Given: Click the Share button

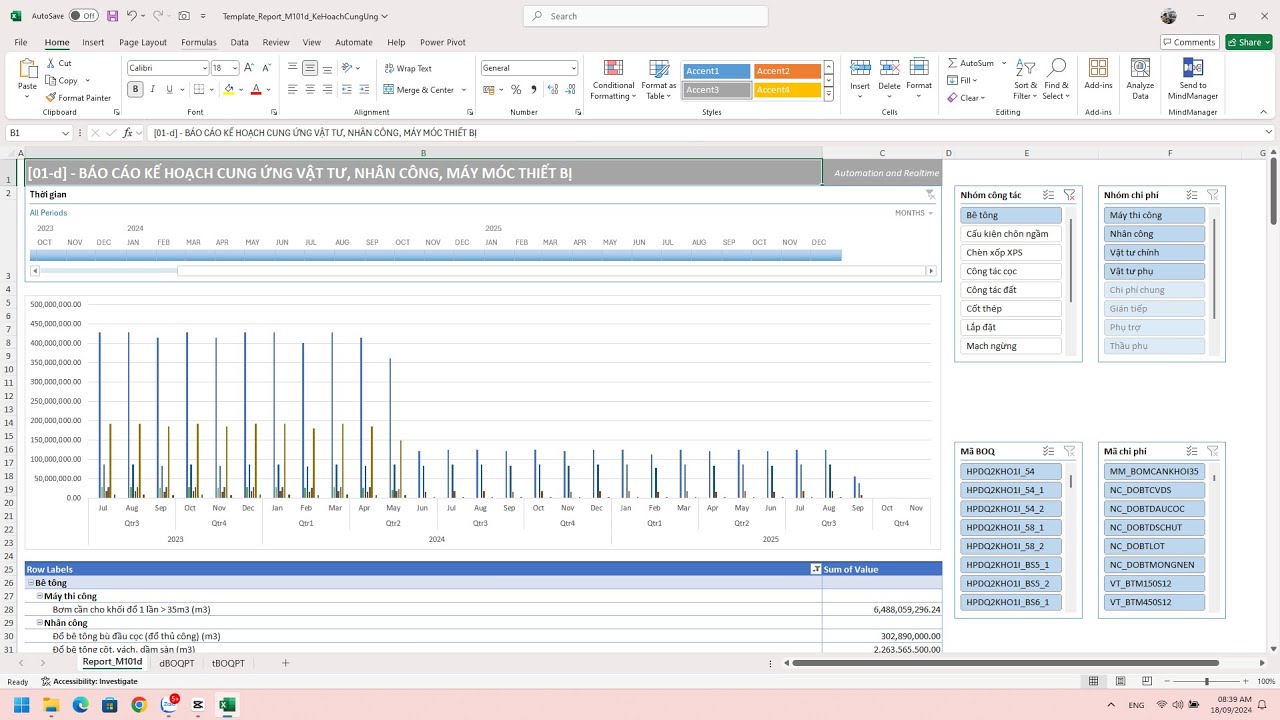Looking at the screenshot, I should point(1248,42).
